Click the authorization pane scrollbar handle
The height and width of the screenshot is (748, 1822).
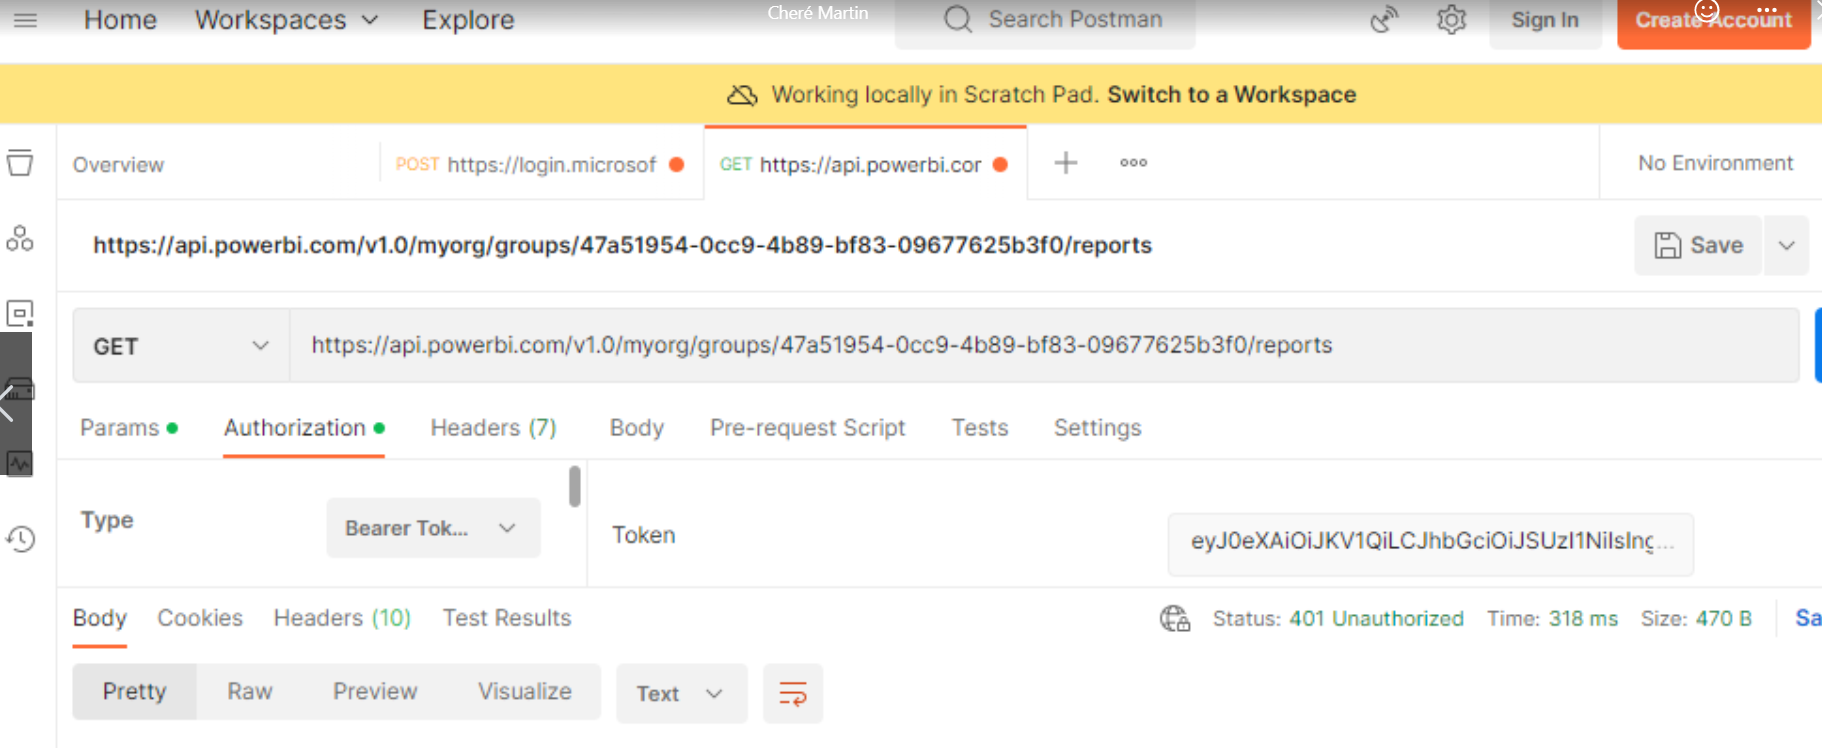[x=575, y=486]
